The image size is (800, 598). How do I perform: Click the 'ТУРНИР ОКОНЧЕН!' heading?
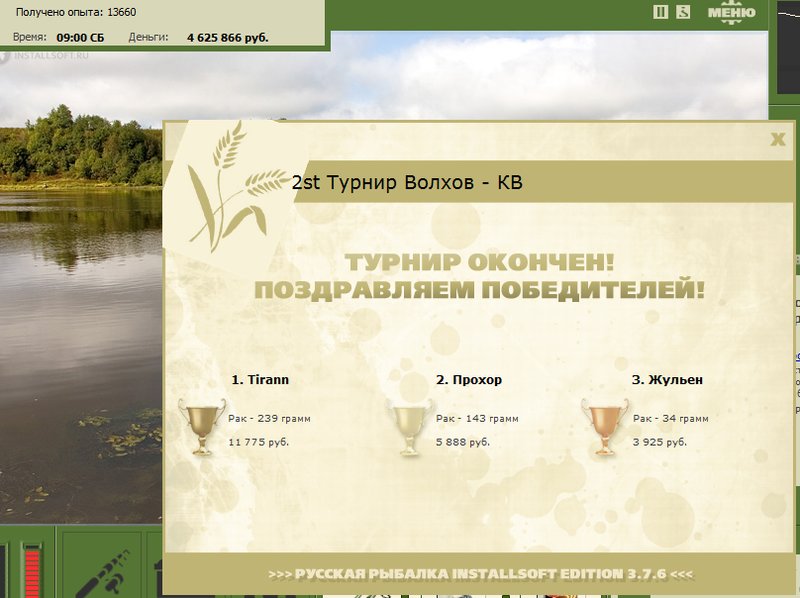coord(480,262)
